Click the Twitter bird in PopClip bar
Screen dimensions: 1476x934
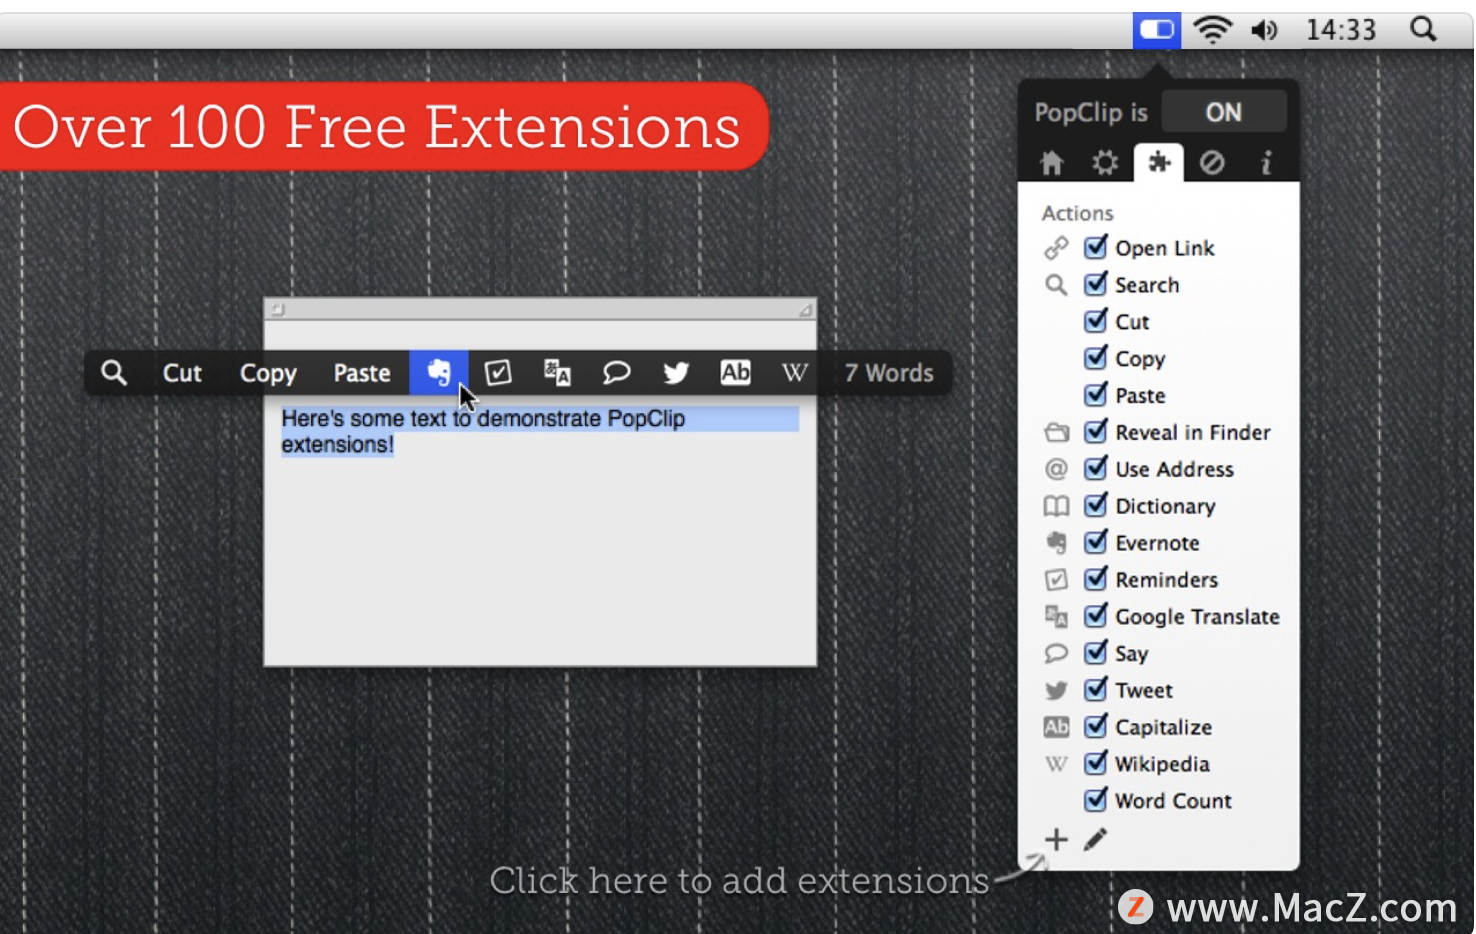coord(676,373)
